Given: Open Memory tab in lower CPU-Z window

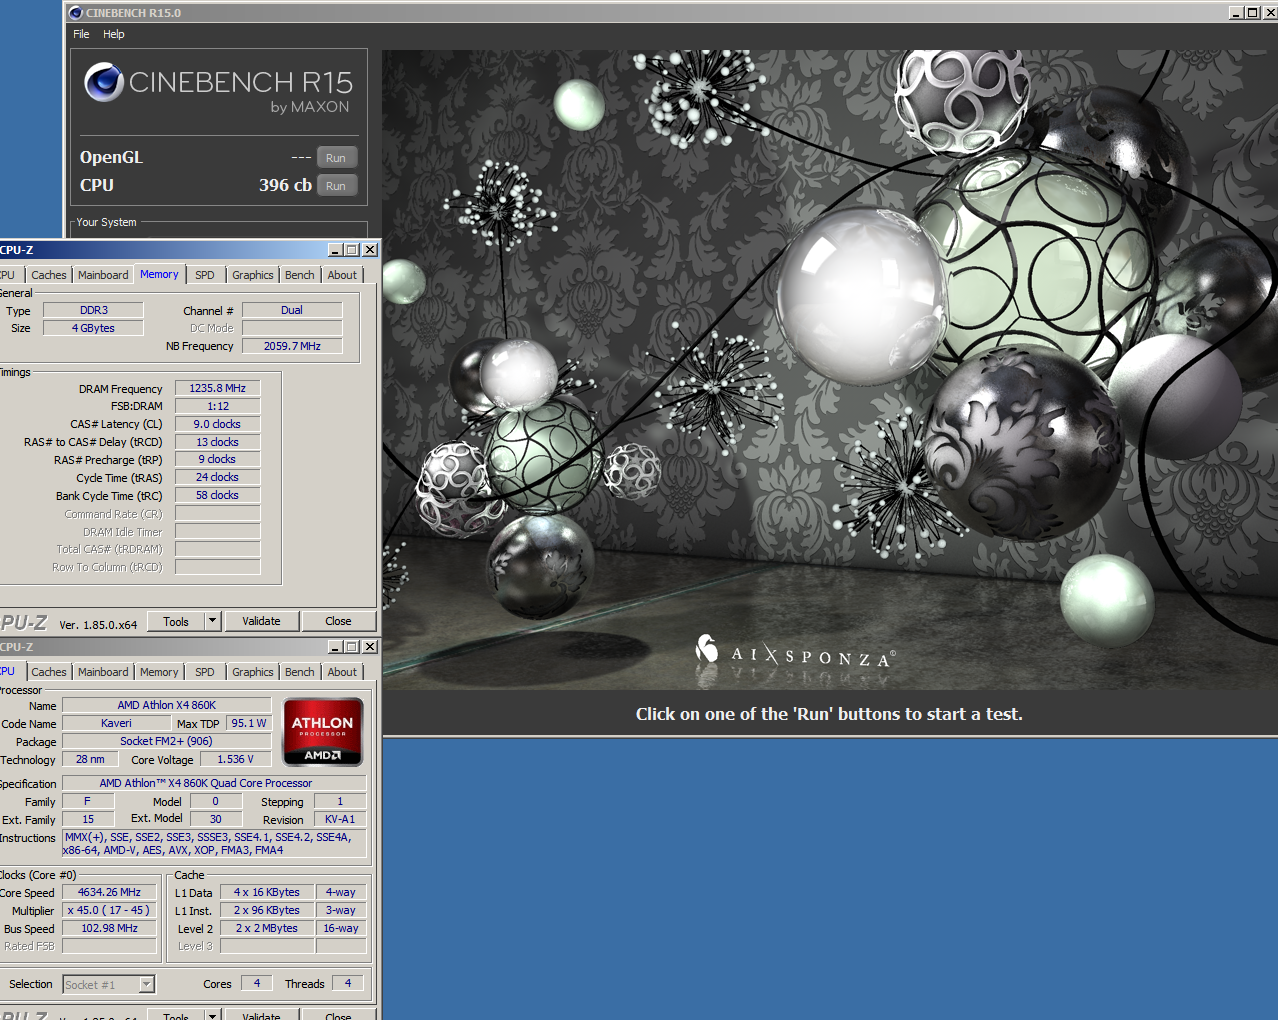Looking at the screenshot, I should (x=159, y=672).
